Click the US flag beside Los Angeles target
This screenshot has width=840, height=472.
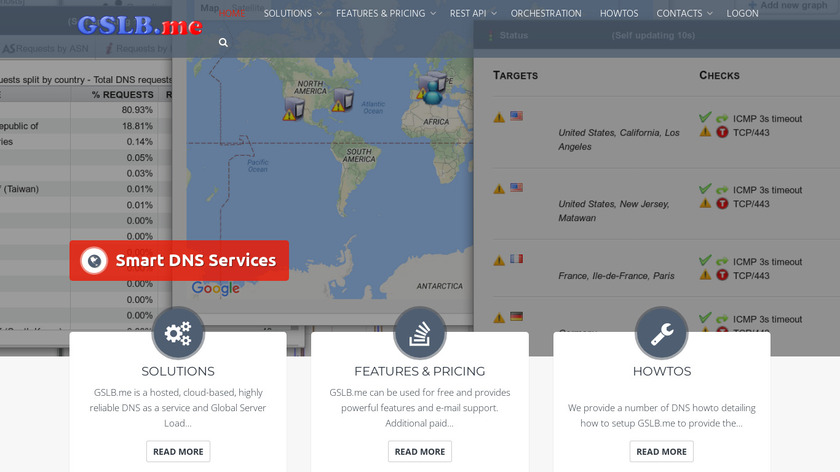[x=516, y=116]
